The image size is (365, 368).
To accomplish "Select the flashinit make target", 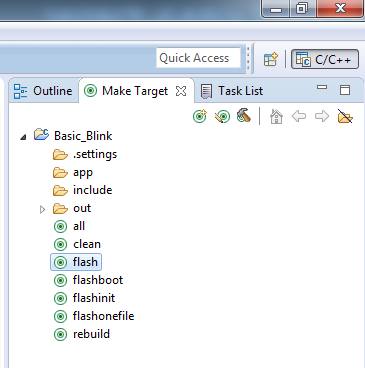I will (x=84, y=298).
